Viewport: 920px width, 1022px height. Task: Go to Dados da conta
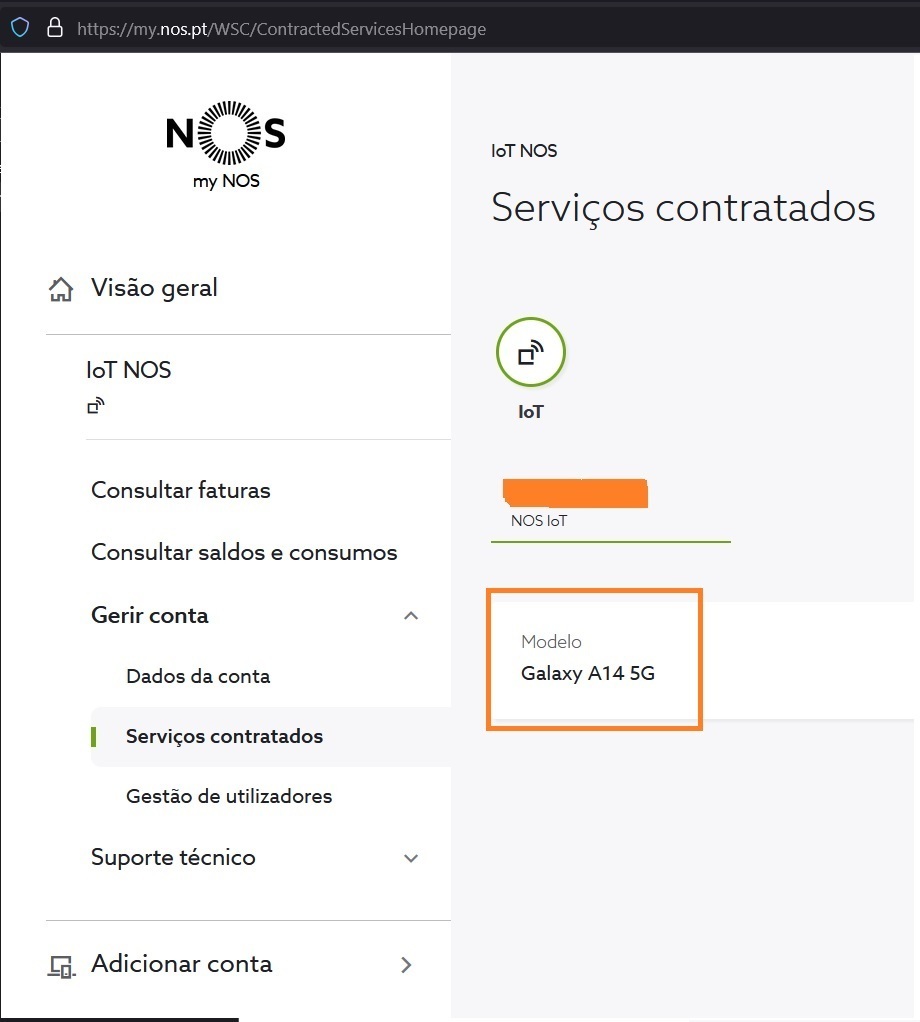tap(198, 676)
